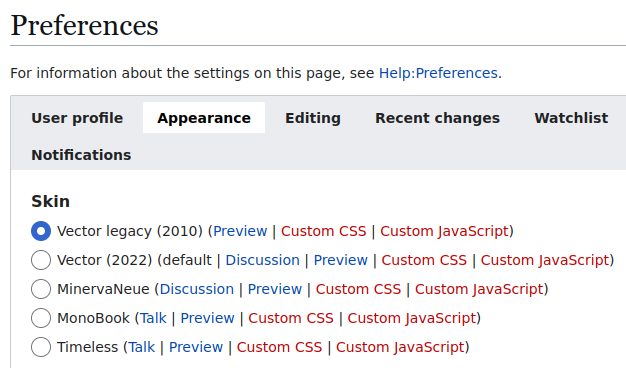
Task: Open Custom CSS for Timeless
Action: (x=279, y=347)
